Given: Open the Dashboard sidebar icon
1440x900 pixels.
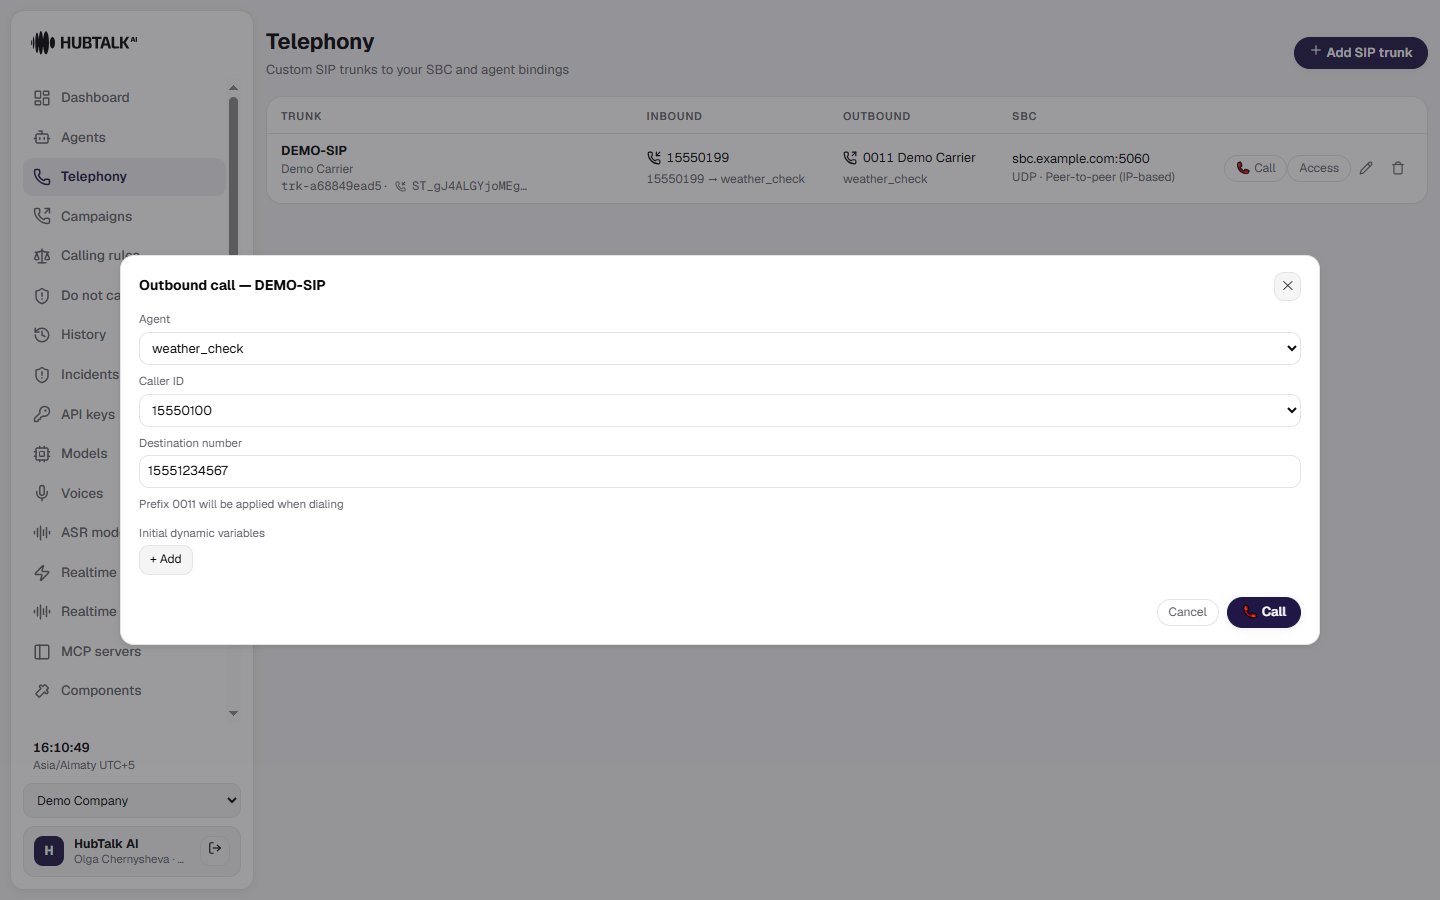Looking at the screenshot, I should pyautogui.click(x=42, y=98).
